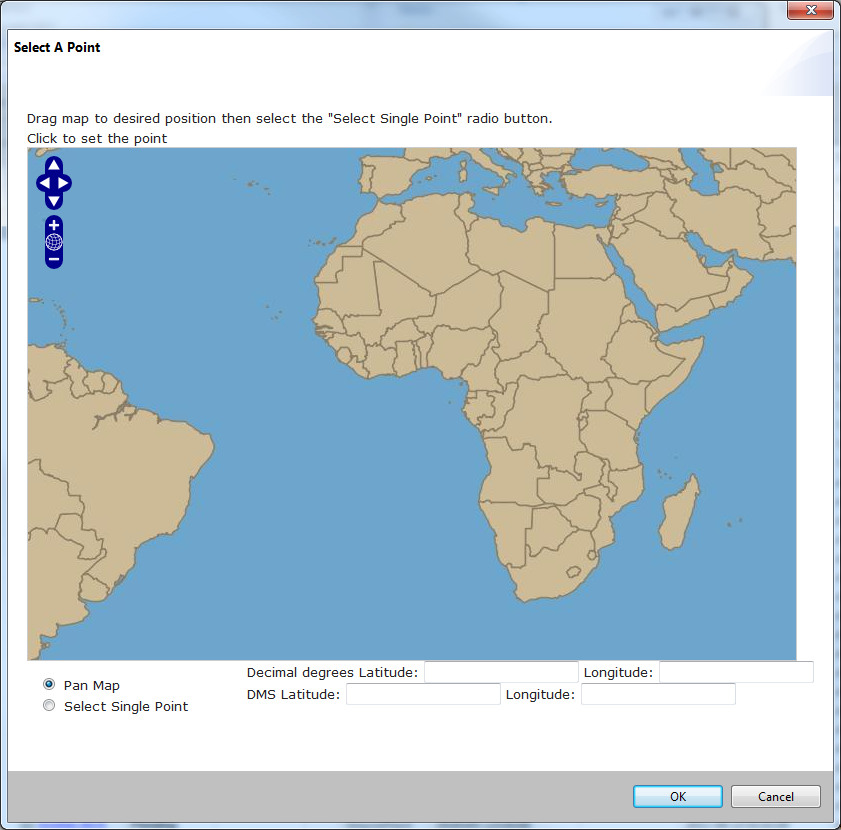
Task: Click into the DMS Longitude field
Action: 658,694
